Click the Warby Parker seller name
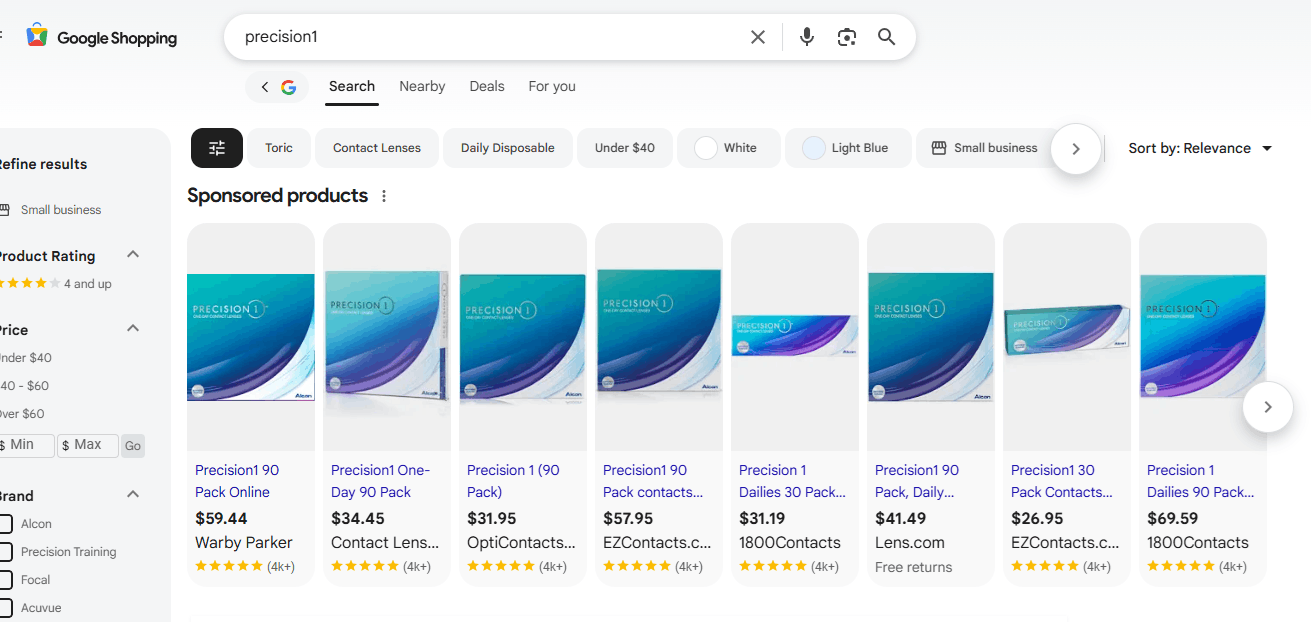Screen dimensions: 1311x622 coord(244,543)
